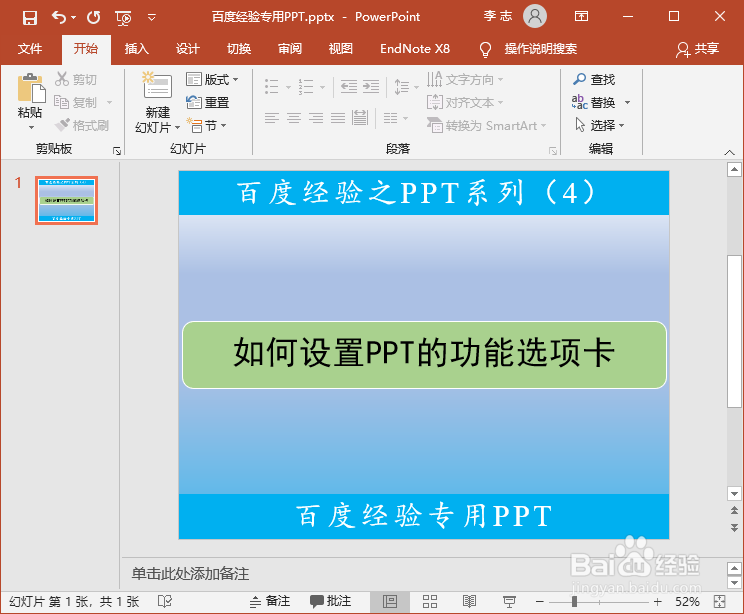Open the 版式 layout dropdown

tap(212, 79)
